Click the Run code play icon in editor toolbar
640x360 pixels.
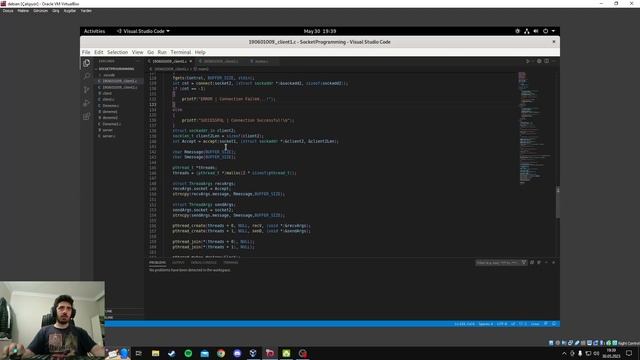[528, 61]
